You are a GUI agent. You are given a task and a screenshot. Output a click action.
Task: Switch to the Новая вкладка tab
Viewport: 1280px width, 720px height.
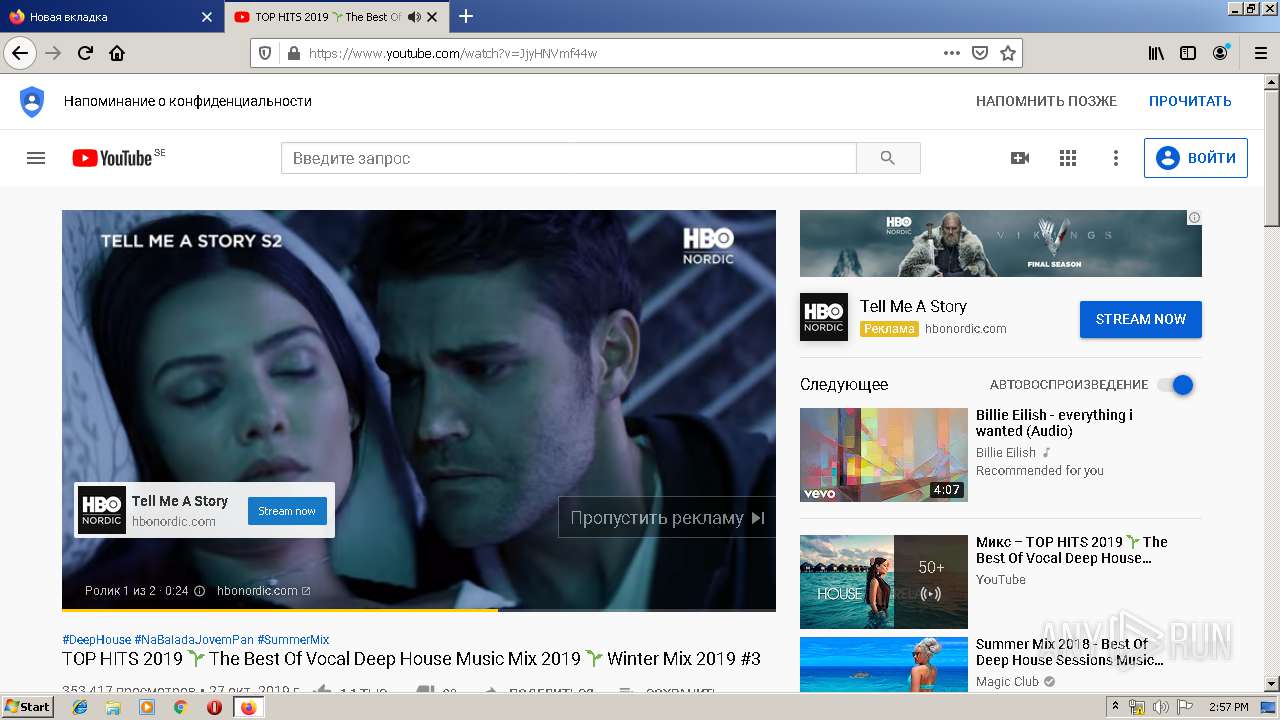[x=110, y=17]
